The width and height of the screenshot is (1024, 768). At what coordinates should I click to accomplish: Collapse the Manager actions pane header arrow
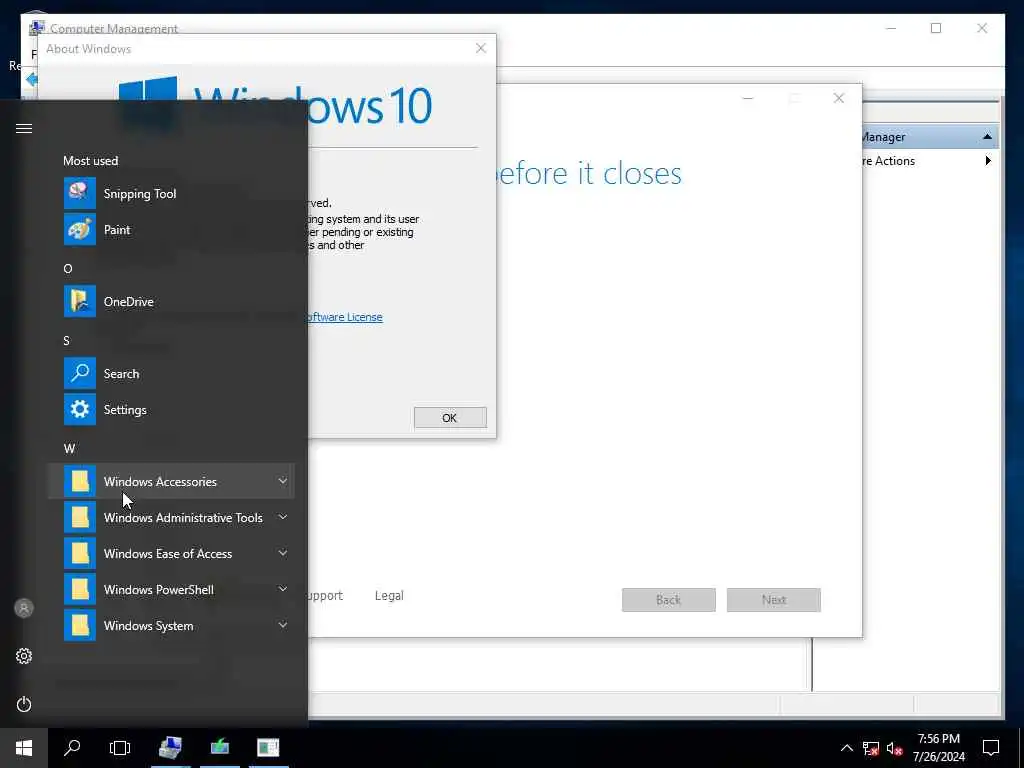987,136
